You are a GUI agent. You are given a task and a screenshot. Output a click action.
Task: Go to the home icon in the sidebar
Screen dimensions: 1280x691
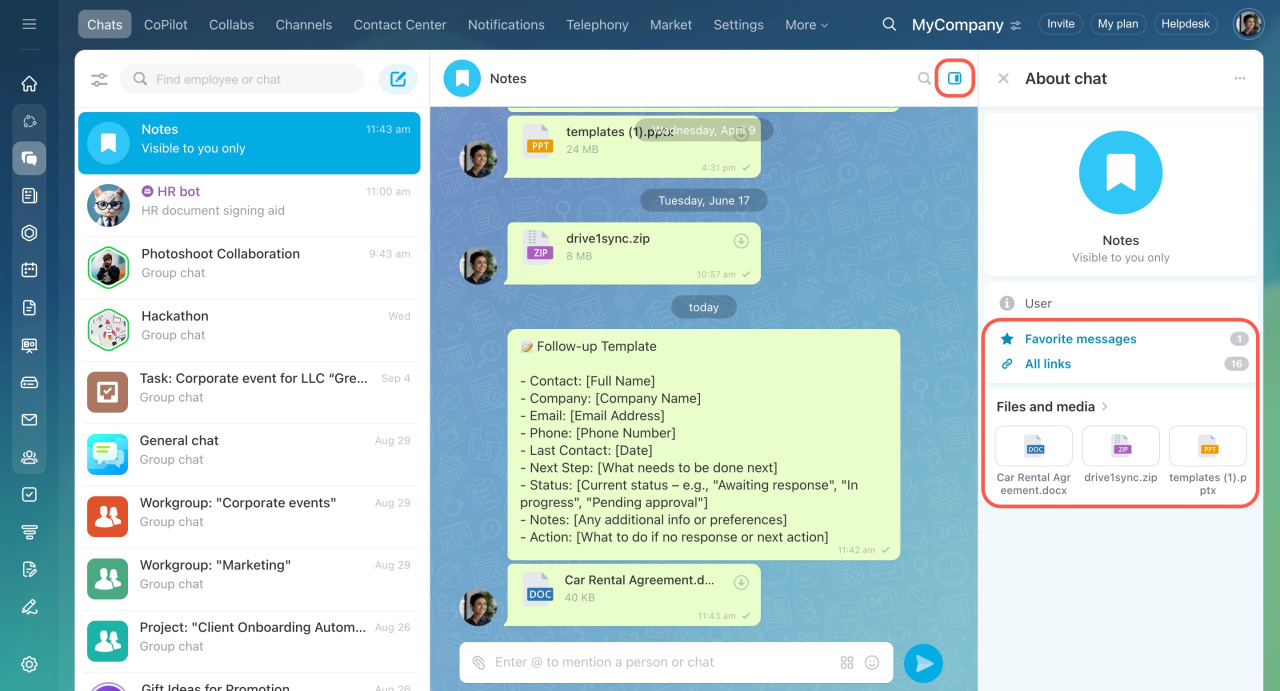tap(29, 84)
